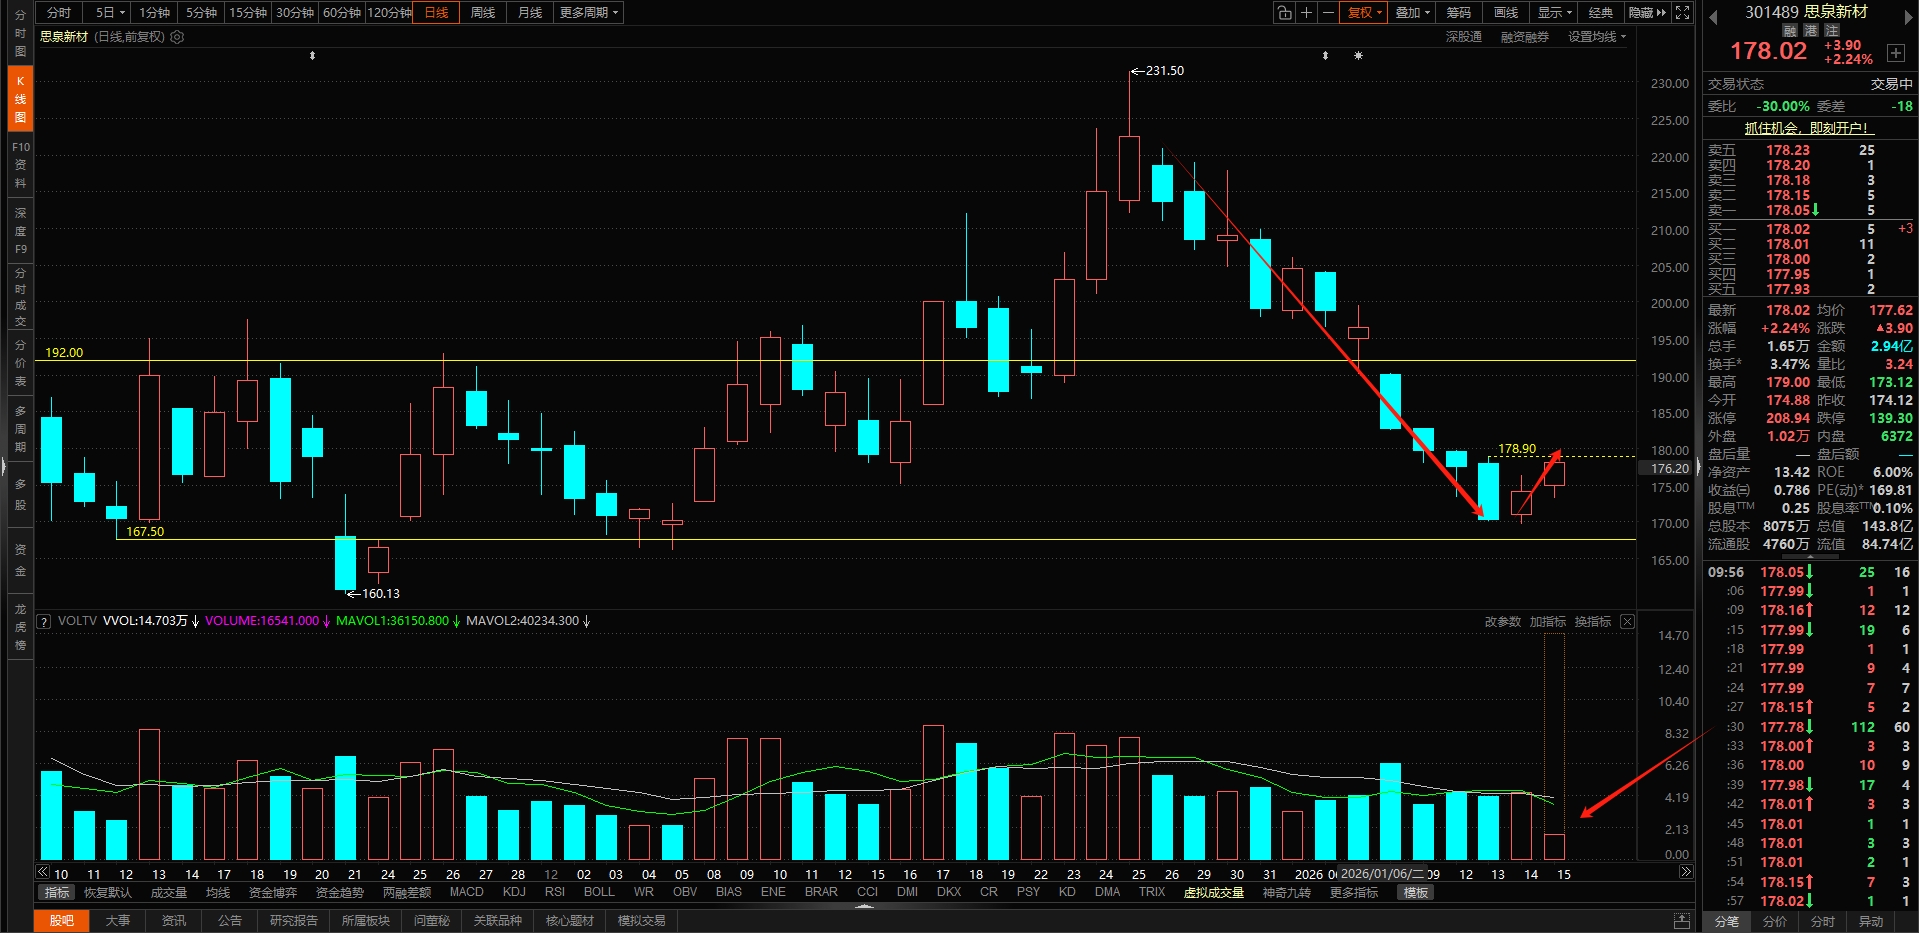Click the 融 margin trading tag
This screenshot has width=1919, height=933.
pyautogui.click(x=1790, y=30)
